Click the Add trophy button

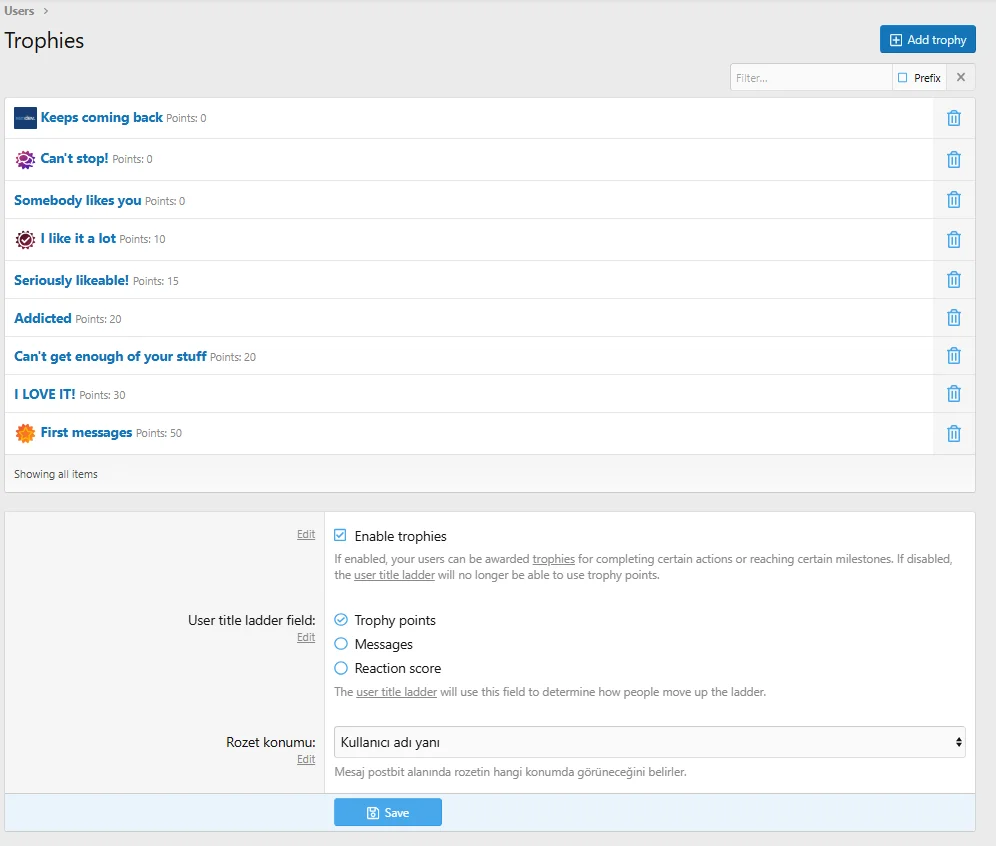(927, 40)
